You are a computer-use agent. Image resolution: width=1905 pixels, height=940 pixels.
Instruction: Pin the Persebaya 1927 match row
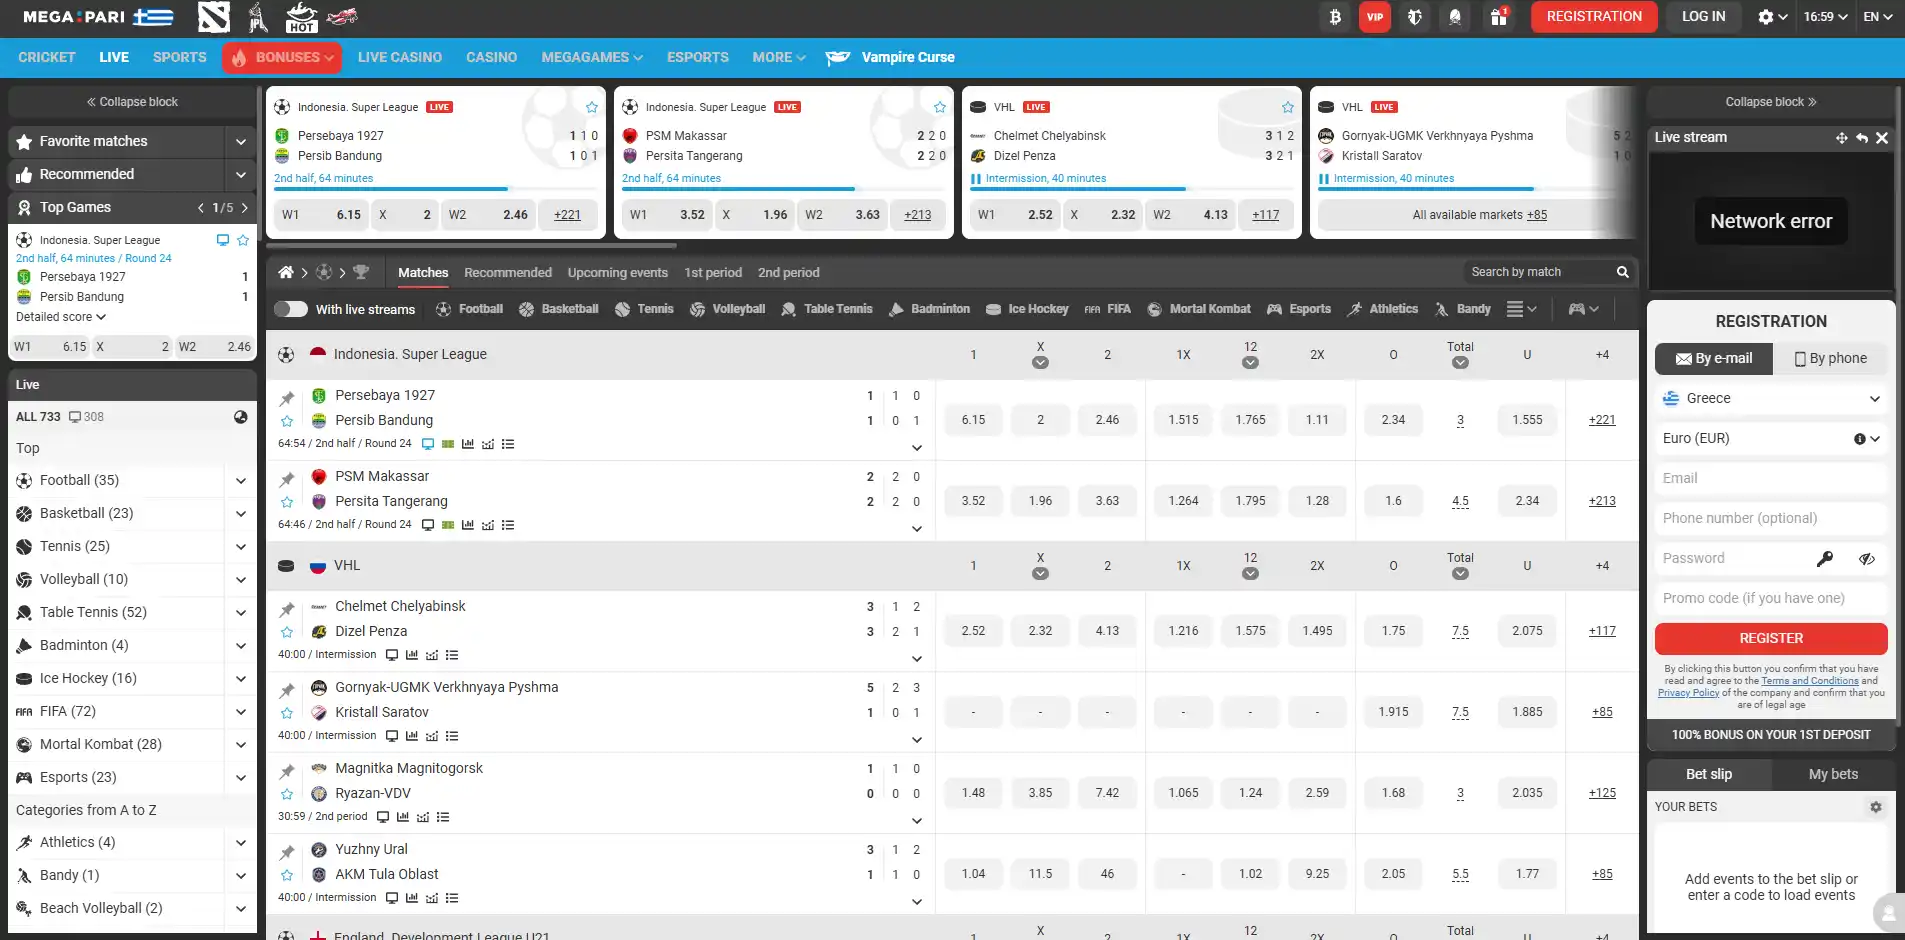click(x=287, y=398)
